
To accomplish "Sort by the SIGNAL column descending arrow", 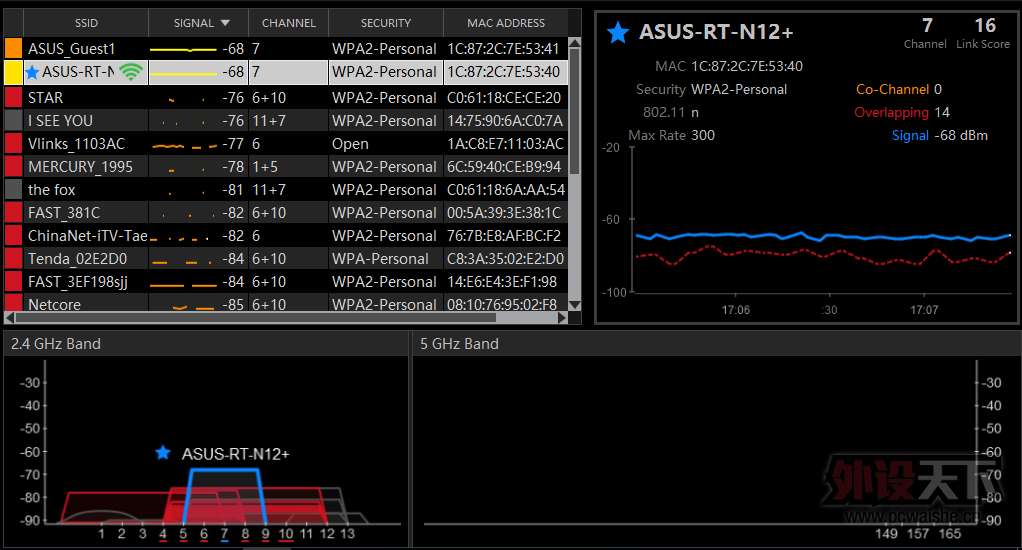I will [x=226, y=23].
